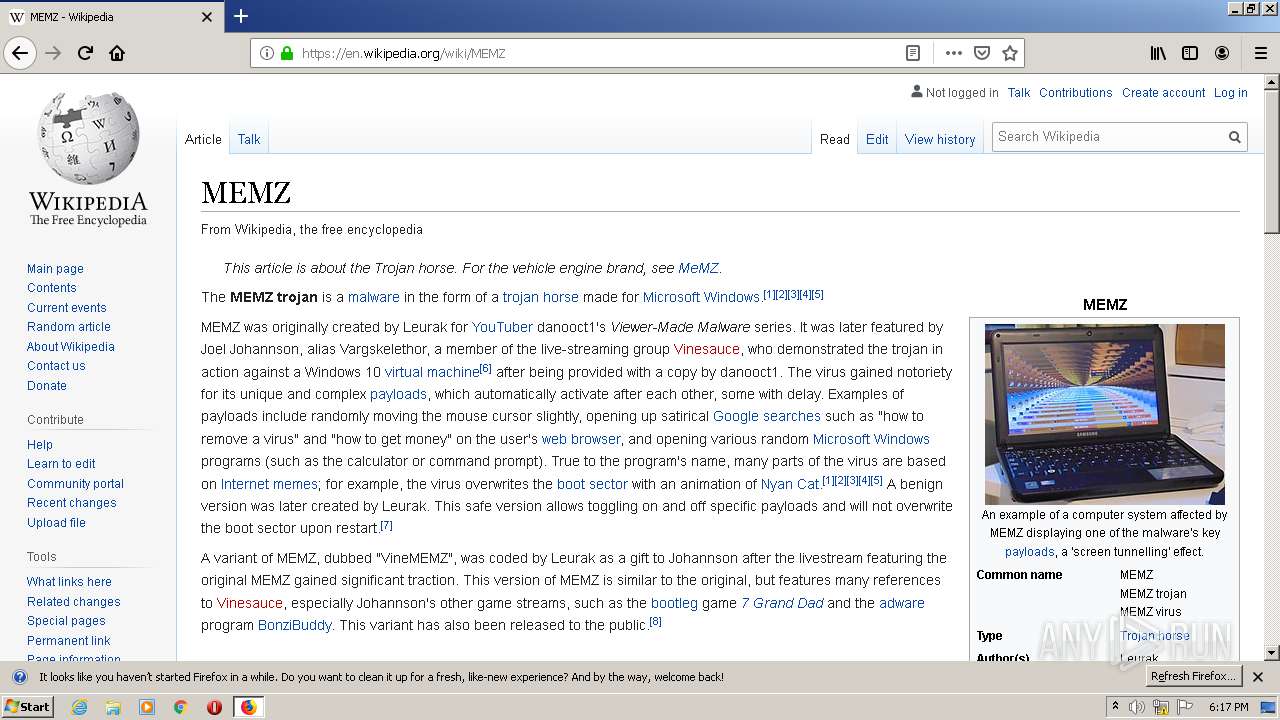Viewport: 1280px width, 720px height.
Task: Select the MEMZ - Wikipedia browser tab
Action: tap(111, 17)
